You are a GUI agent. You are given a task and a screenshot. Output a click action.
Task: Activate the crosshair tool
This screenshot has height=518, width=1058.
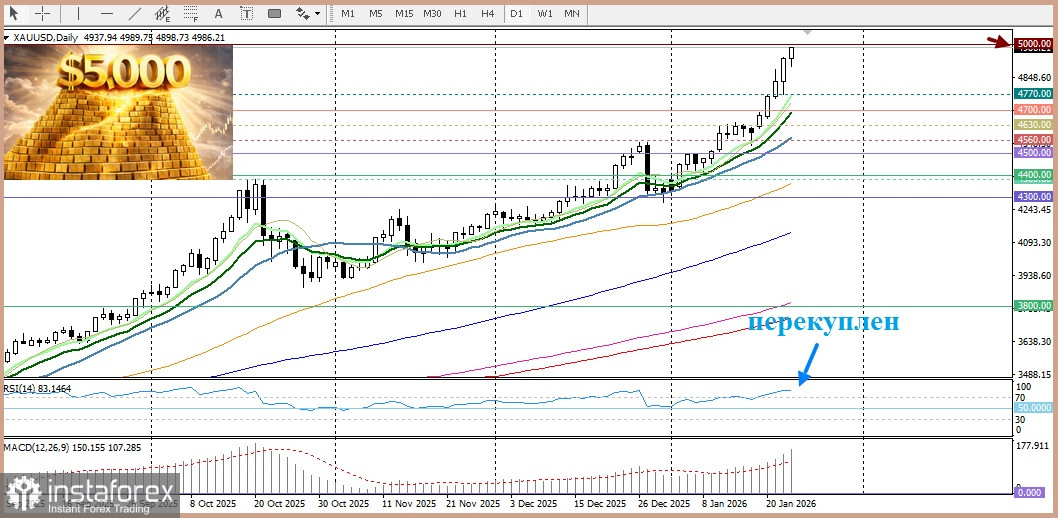tap(43, 13)
